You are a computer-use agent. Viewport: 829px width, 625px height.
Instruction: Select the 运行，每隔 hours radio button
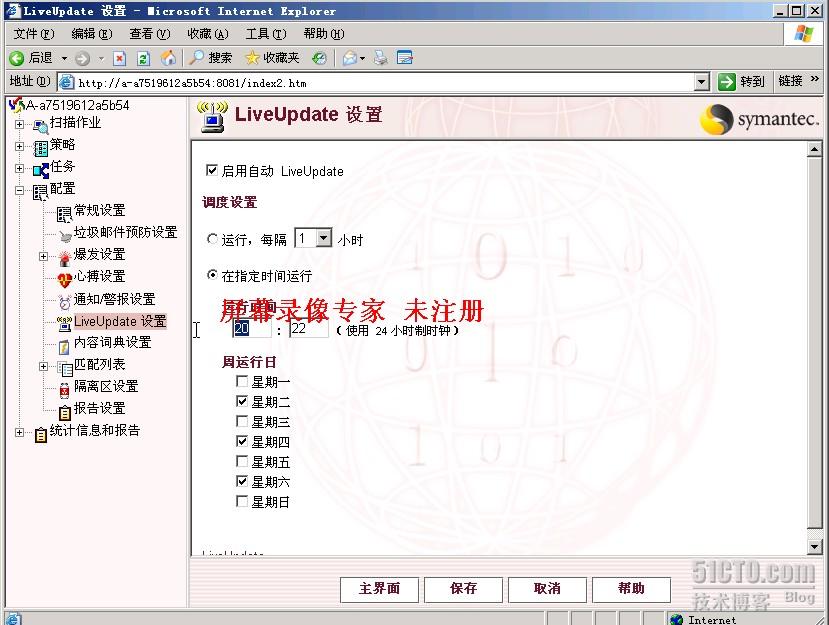coord(212,239)
